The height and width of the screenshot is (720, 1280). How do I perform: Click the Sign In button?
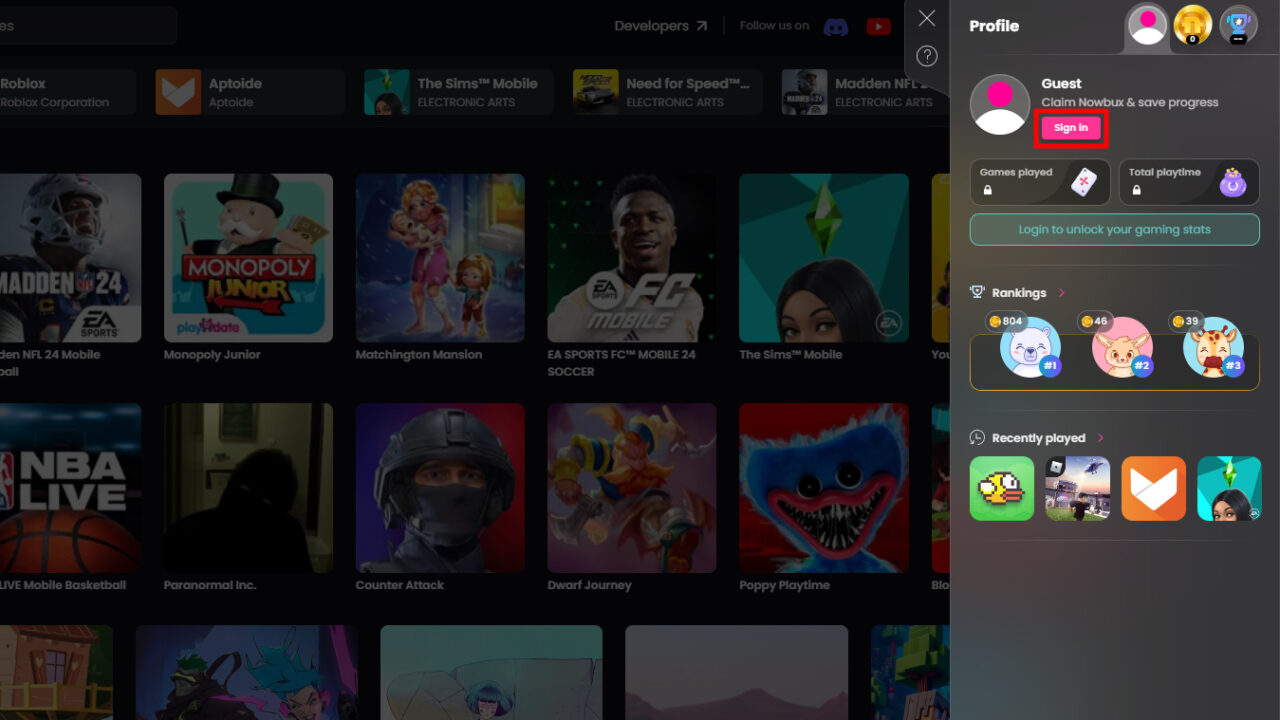tap(1070, 127)
